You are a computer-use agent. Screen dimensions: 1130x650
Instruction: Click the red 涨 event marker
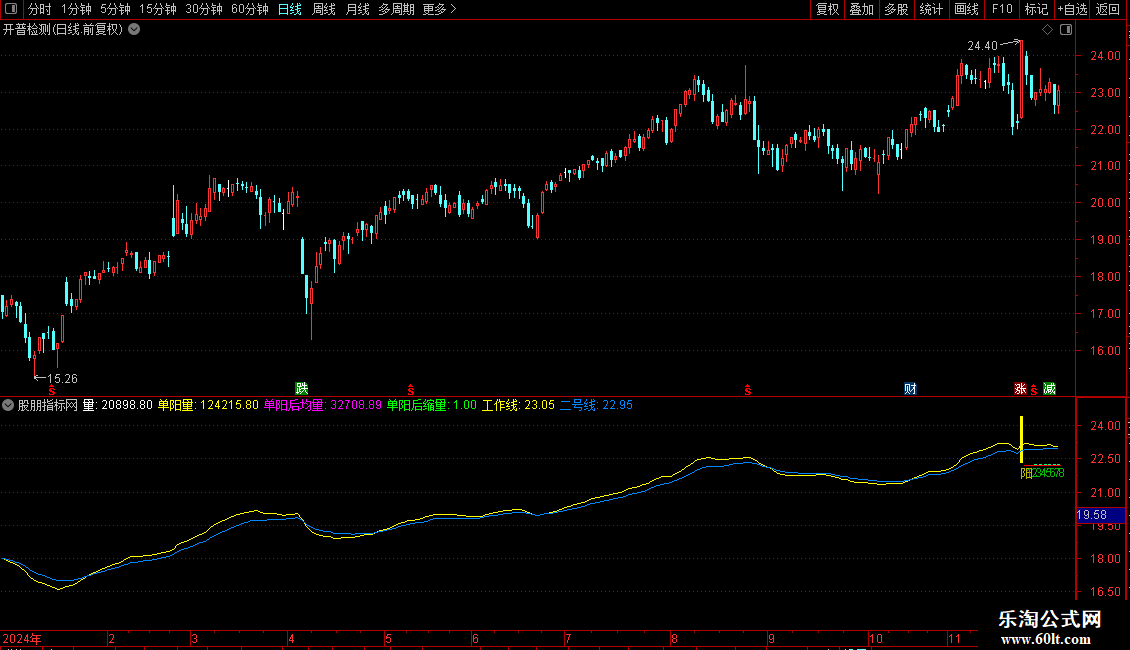pos(1020,389)
